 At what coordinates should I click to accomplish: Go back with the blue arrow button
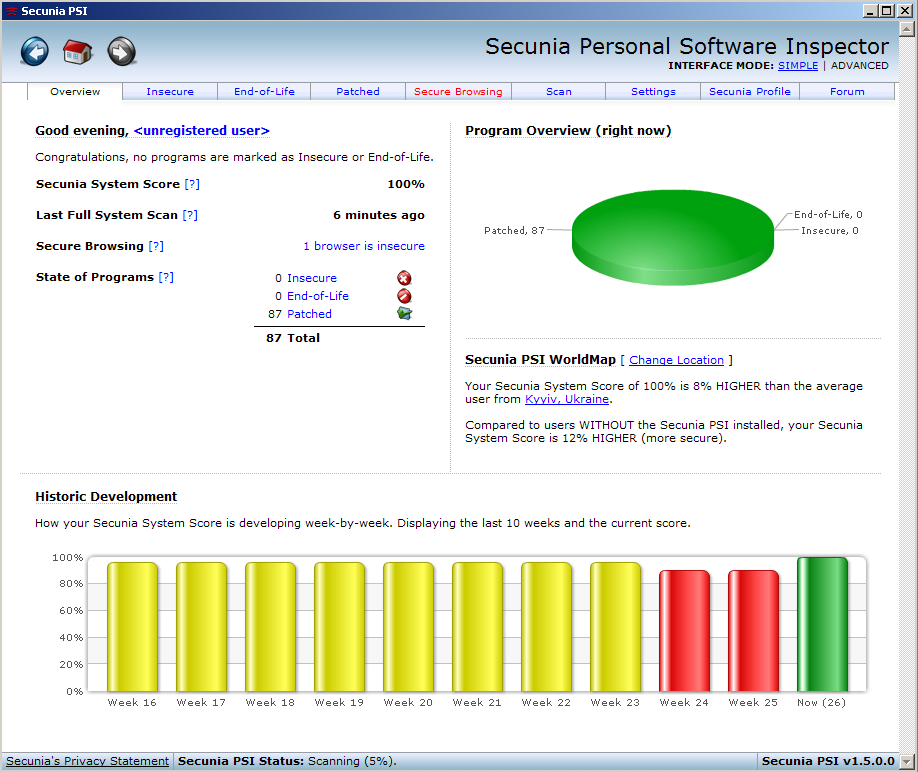(35, 52)
